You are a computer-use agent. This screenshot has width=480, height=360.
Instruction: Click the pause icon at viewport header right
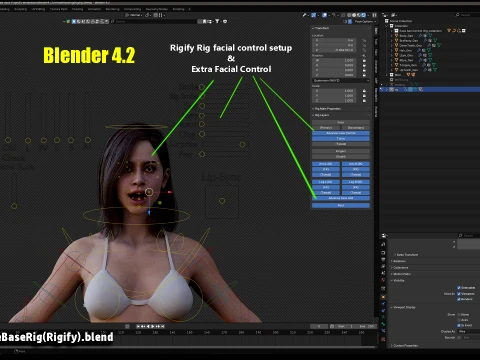click(374, 15)
